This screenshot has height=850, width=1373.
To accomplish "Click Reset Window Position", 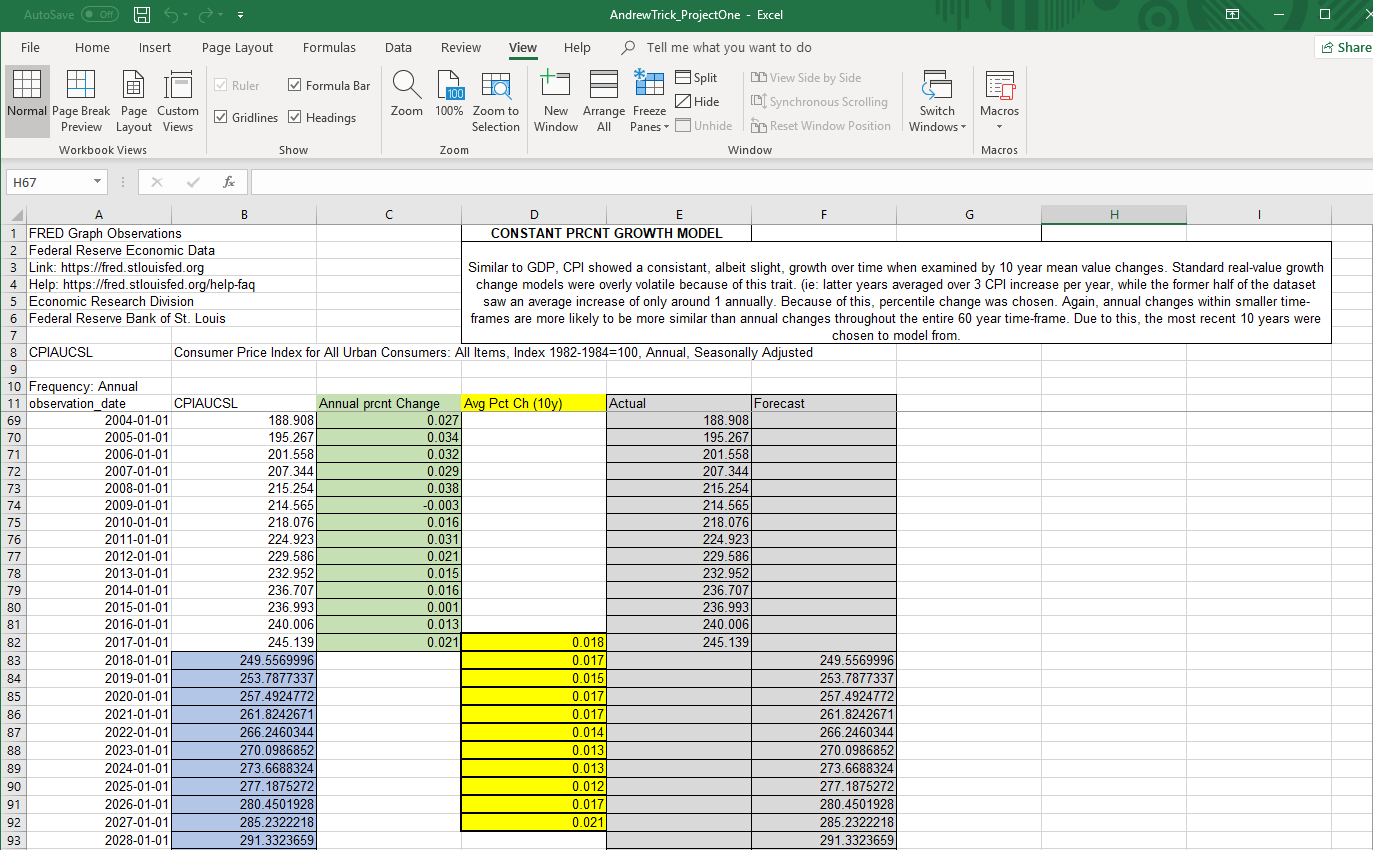I will [820, 126].
